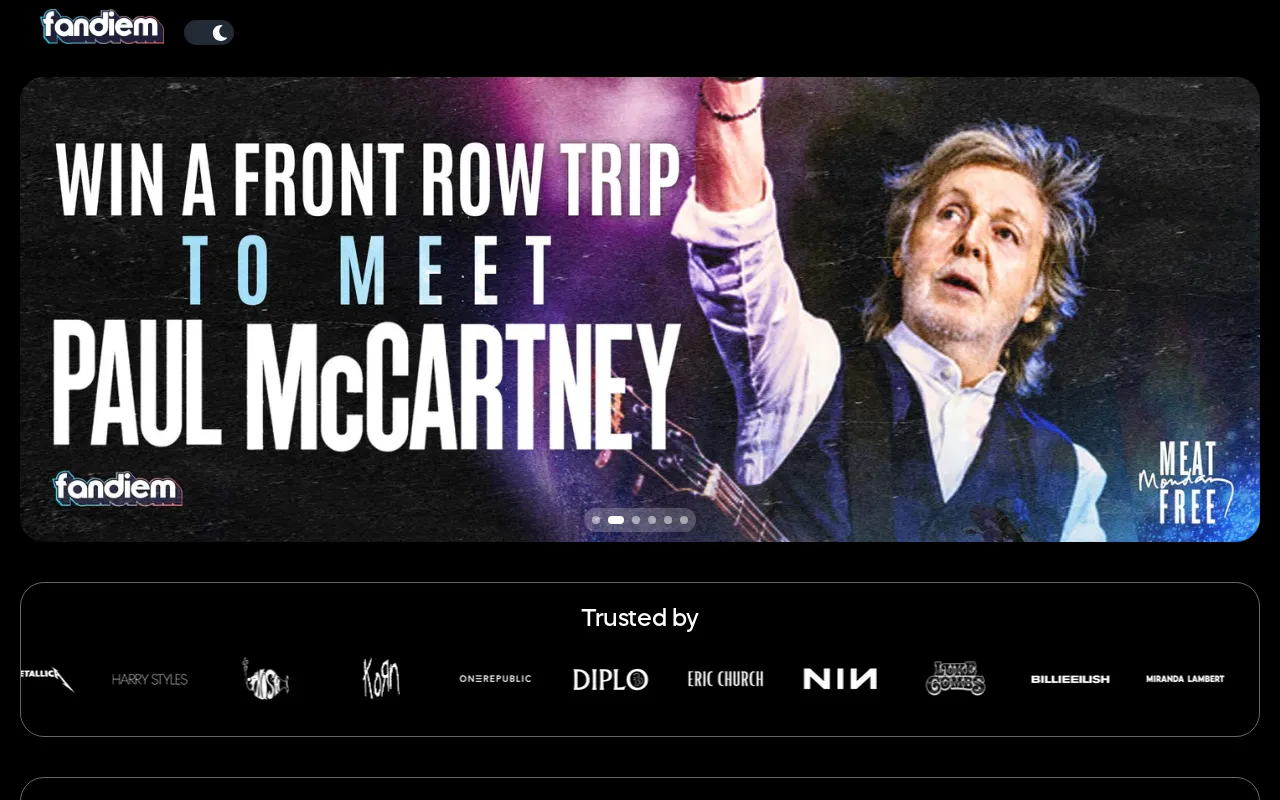Click the Harry Styles logo
This screenshot has height=800, width=1280.
coord(150,679)
